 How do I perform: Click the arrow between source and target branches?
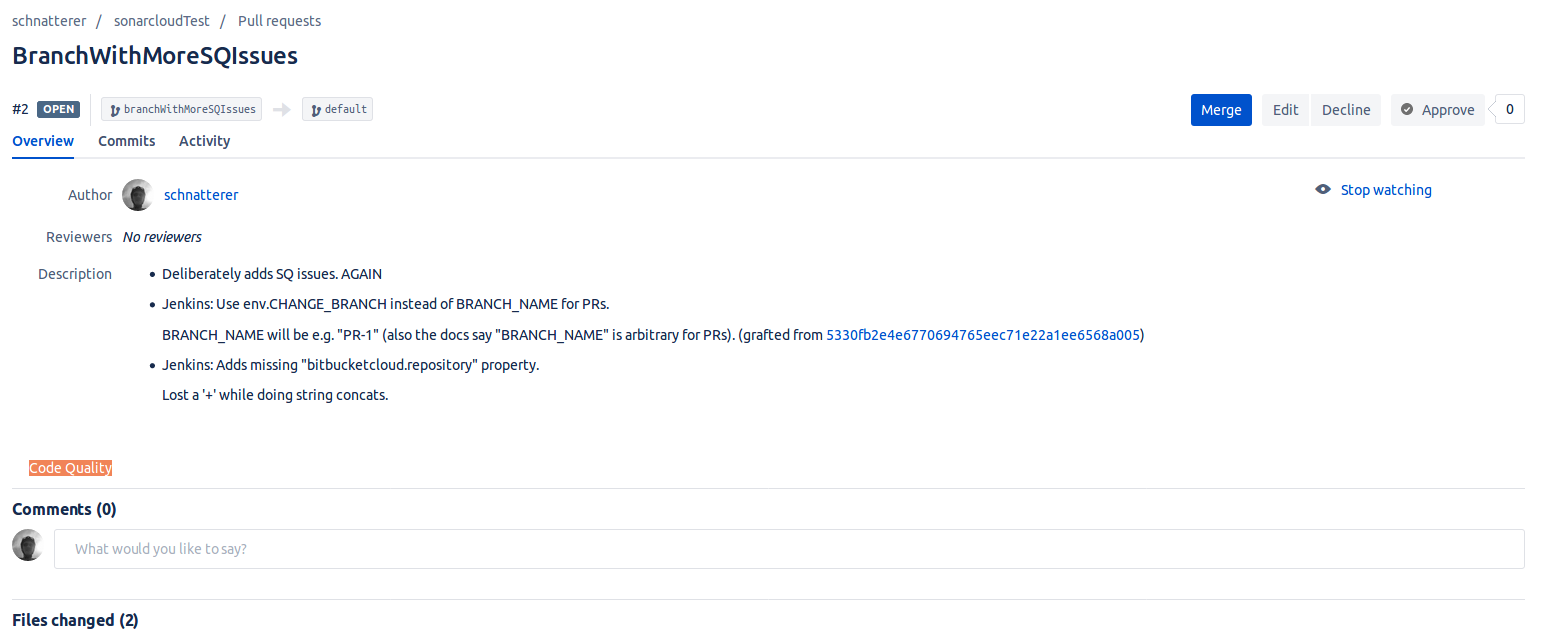click(282, 110)
